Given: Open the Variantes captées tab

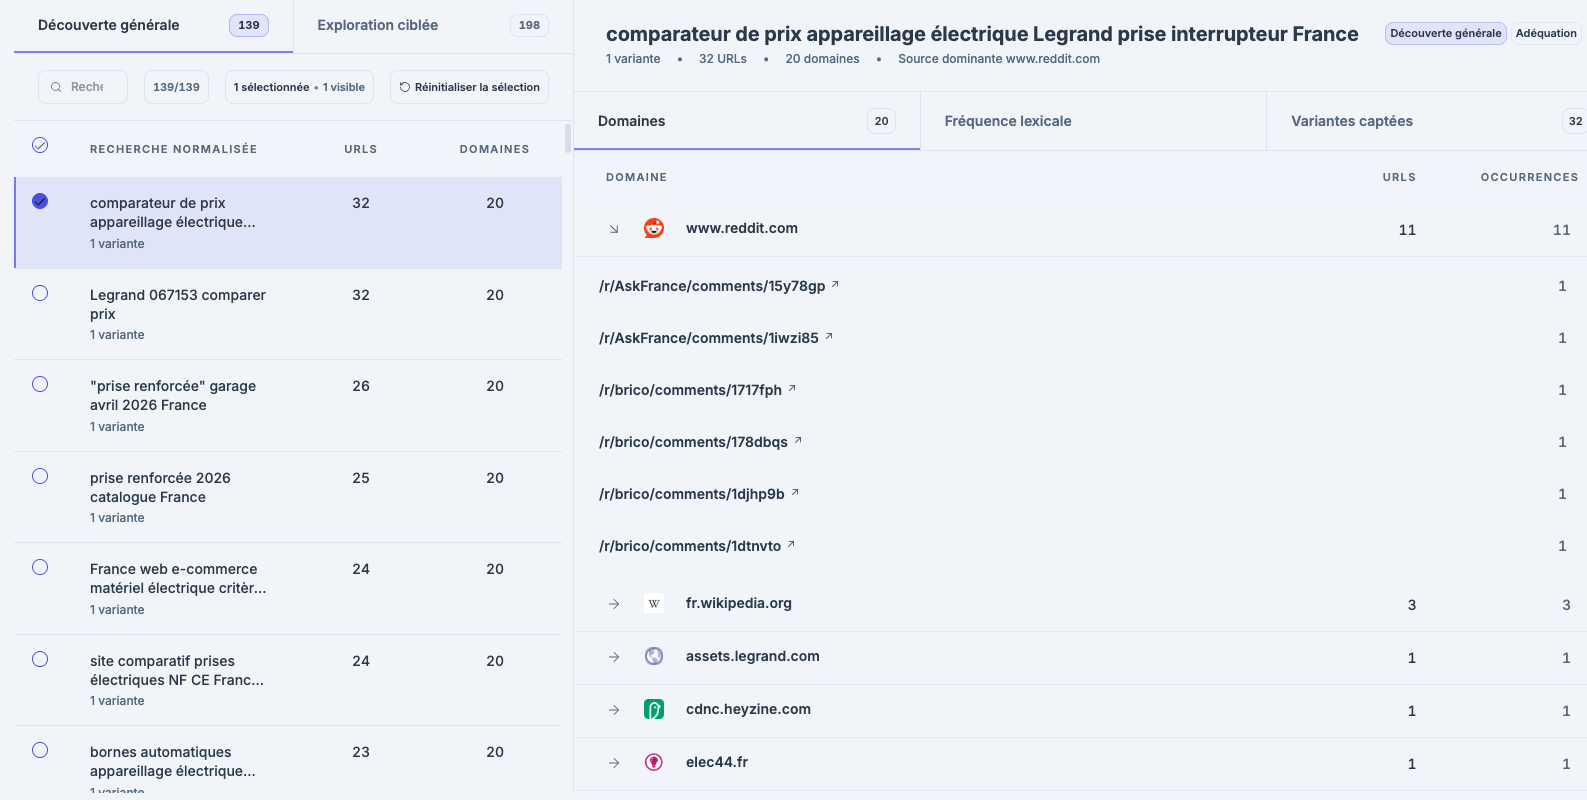Looking at the screenshot, I should point(1427,121).
